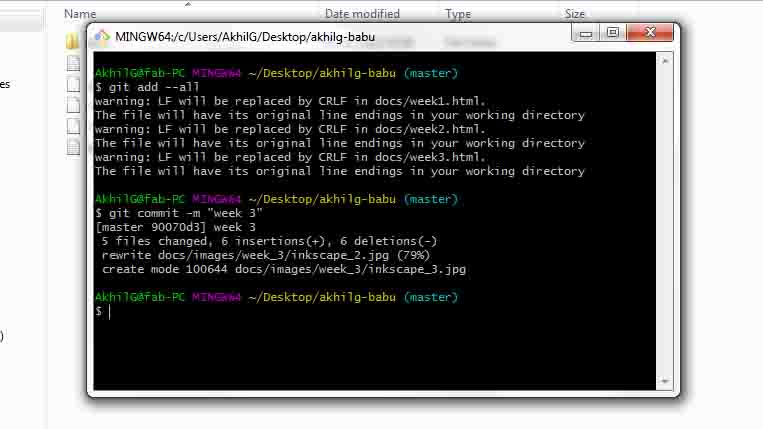Click the 'git commit -m "week 3"' line
The width and height of the screenshot is (763, 429).
click(x=179, y=213)
